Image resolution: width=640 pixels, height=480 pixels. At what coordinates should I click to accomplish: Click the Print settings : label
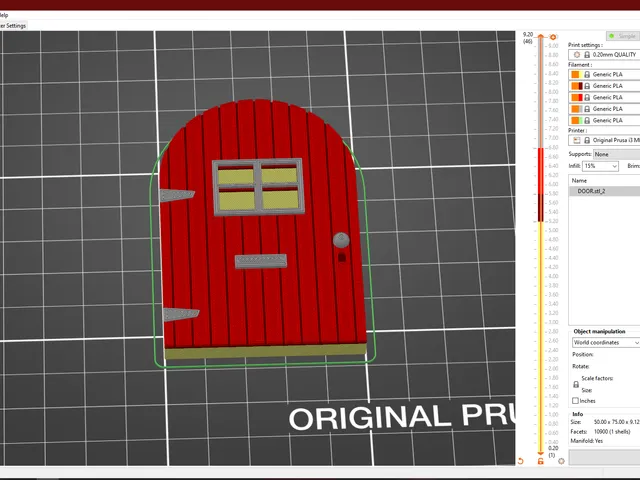coord(585,45)
